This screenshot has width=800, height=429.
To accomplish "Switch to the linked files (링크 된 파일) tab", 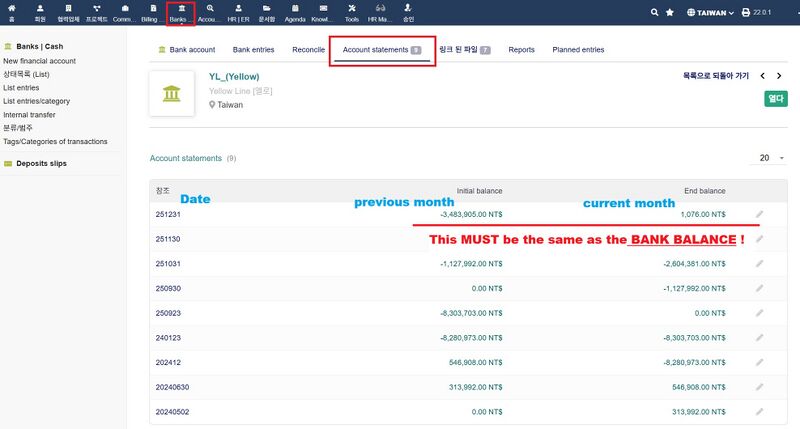I will click(464, 49).
